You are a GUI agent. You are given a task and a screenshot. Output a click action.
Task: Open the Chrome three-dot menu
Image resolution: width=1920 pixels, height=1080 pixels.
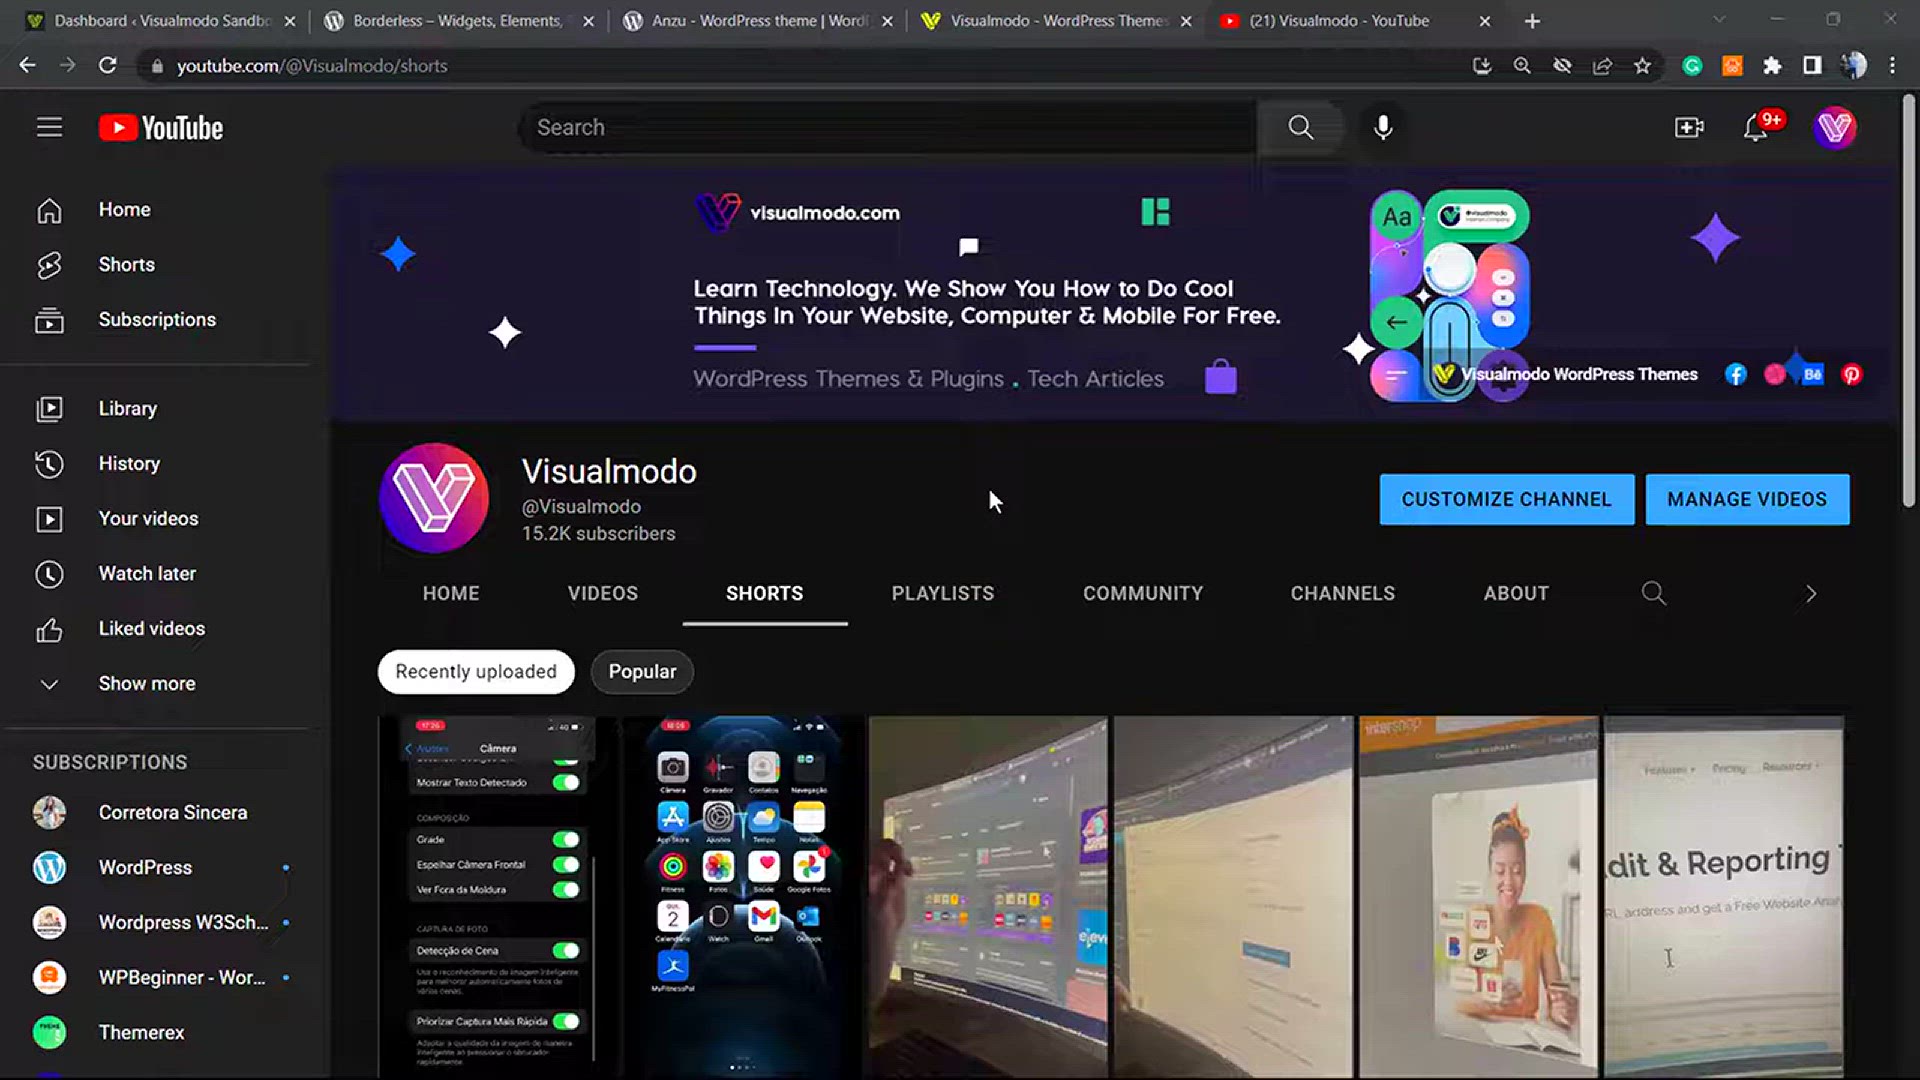tap(1892, 65)
